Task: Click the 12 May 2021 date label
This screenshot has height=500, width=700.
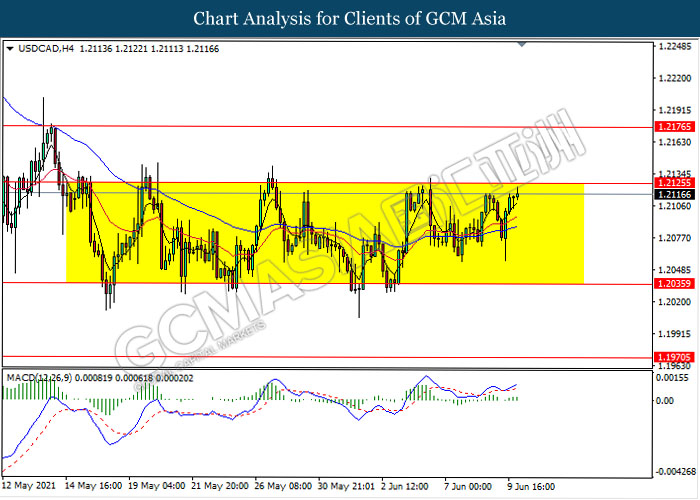Action: pos(29,486)
